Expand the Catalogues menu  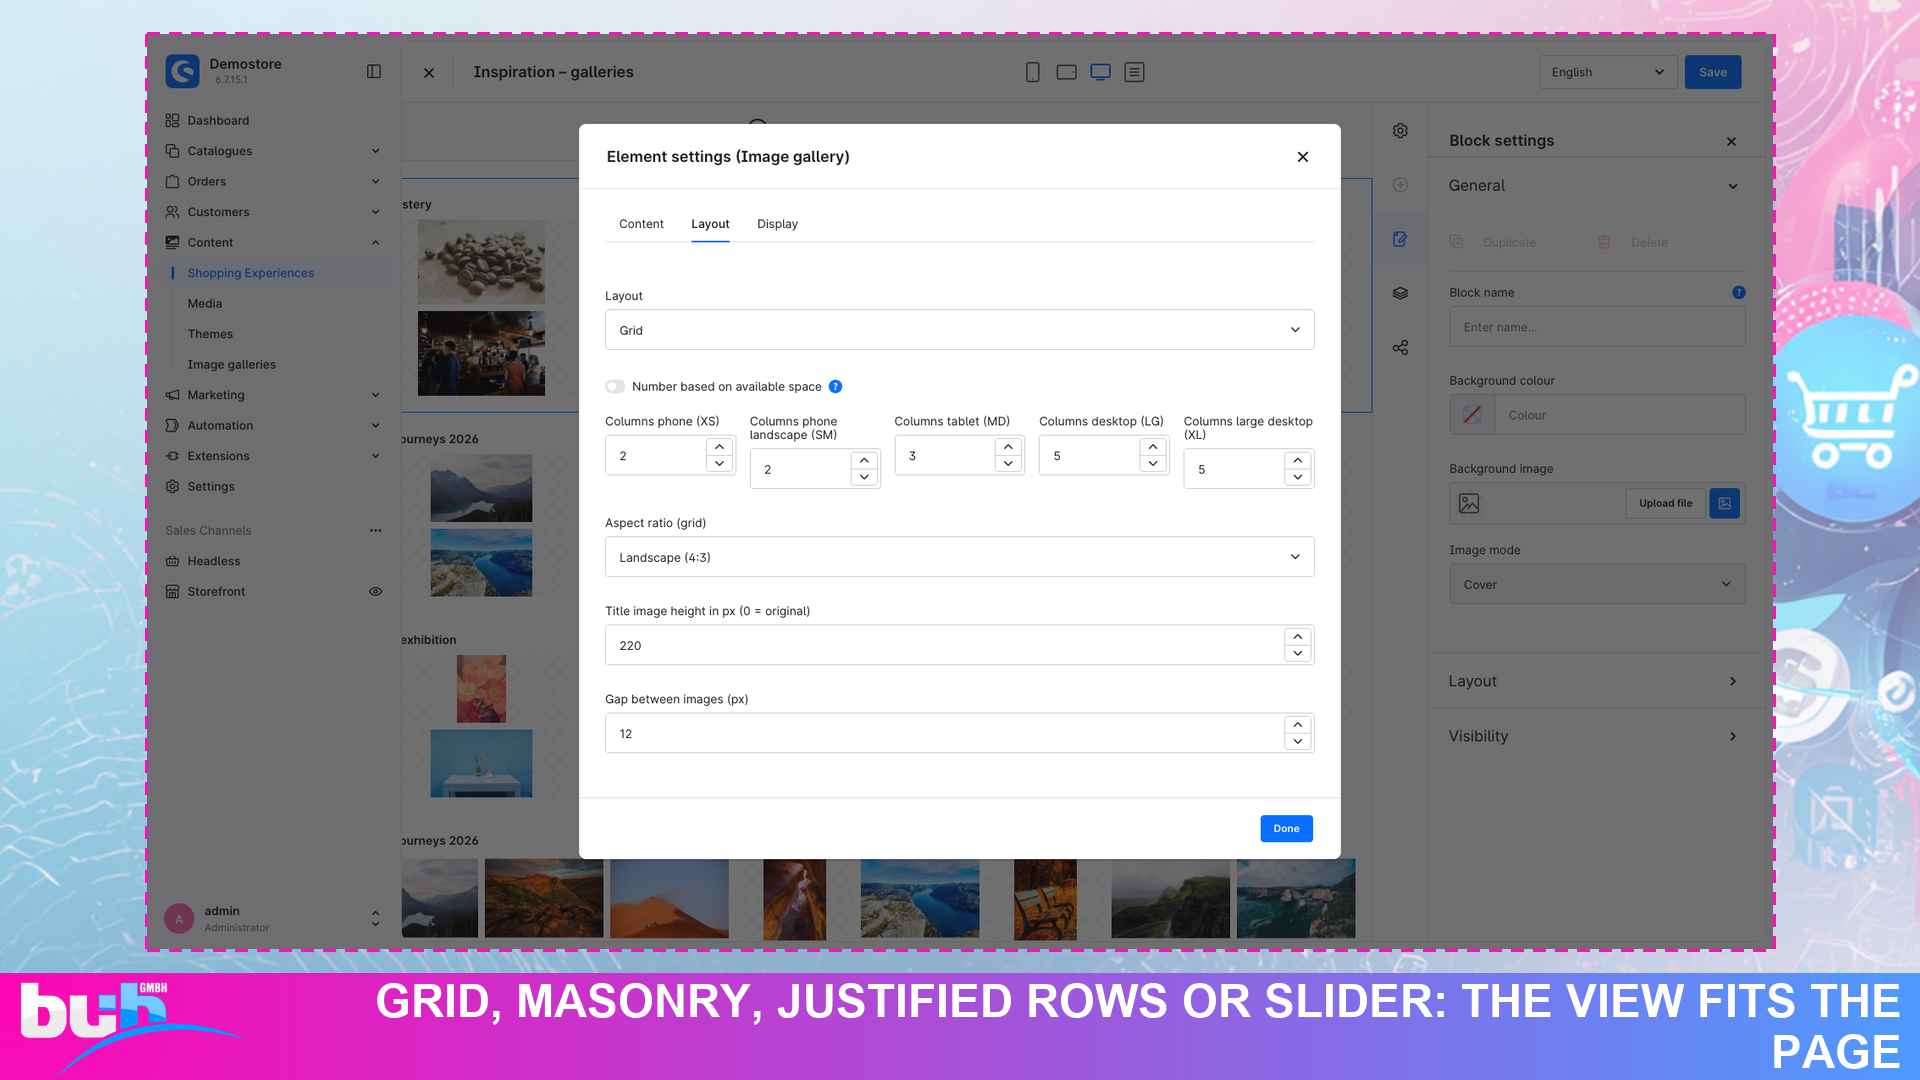point(272,151)
